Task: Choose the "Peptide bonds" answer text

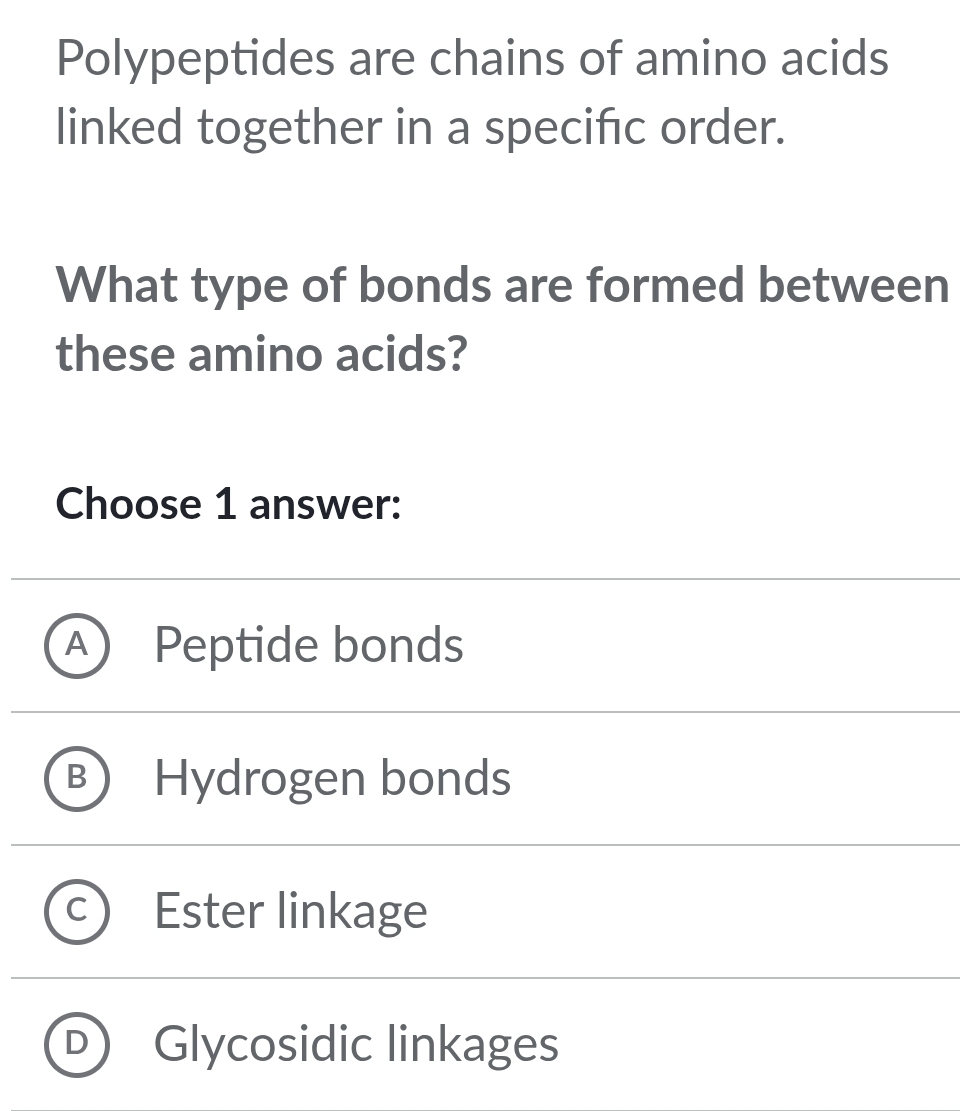Action: (309, 645)
